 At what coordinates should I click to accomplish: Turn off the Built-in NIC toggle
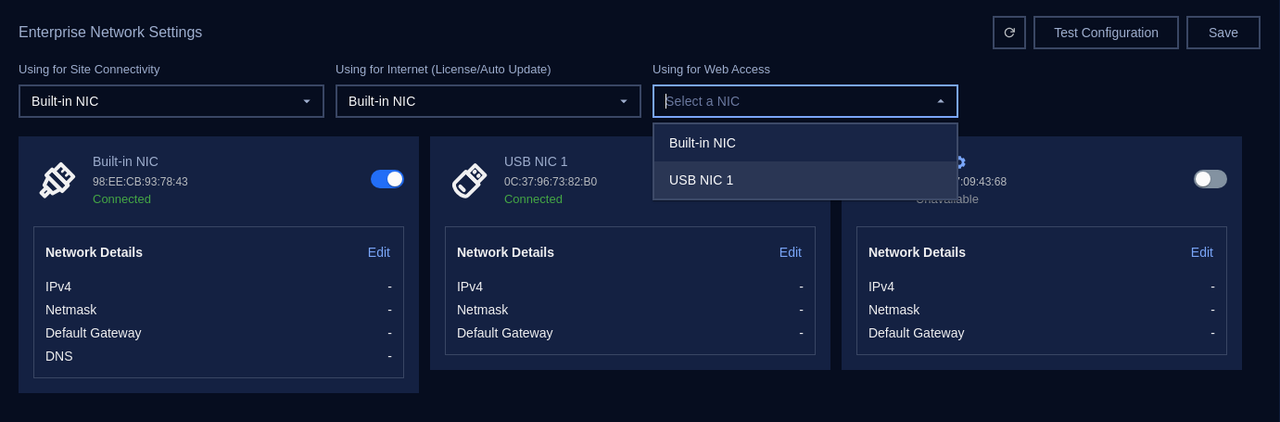[387, 179]
